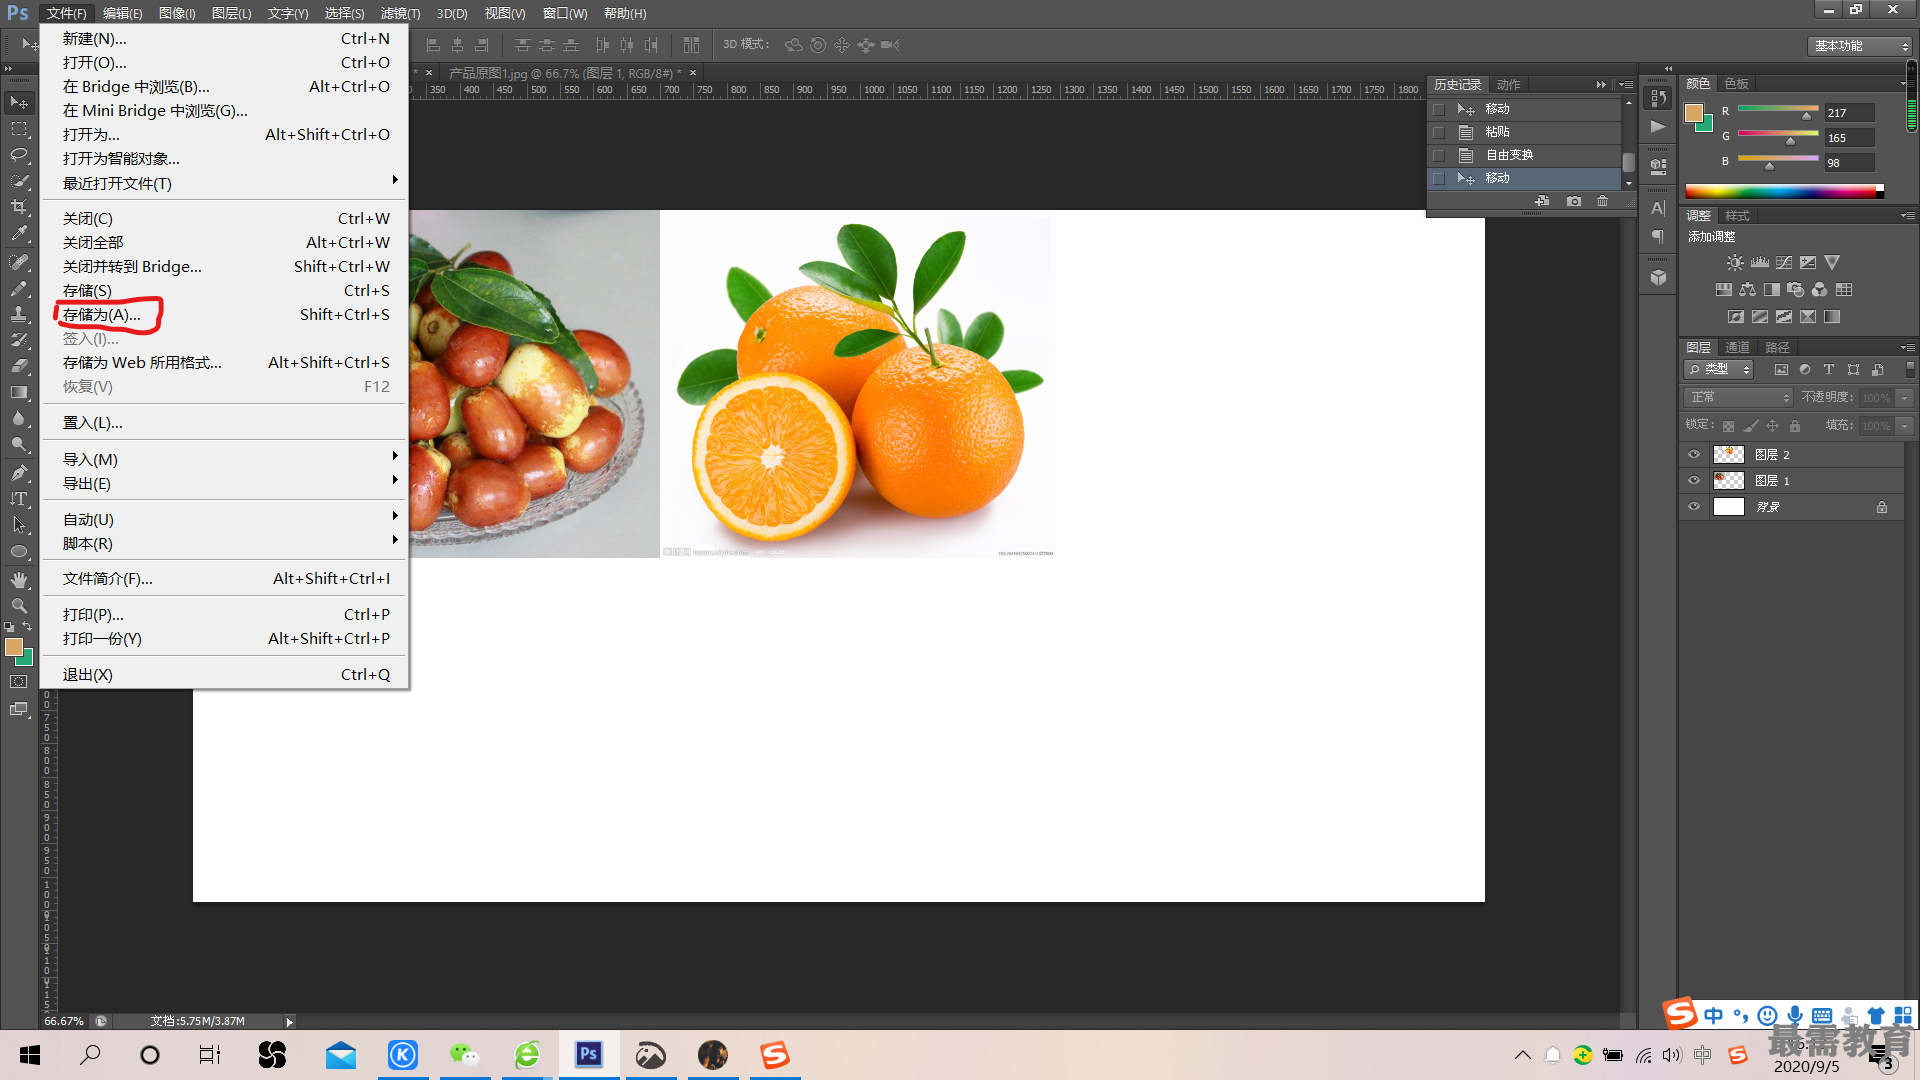The height and width of the screenshot is (1080, 1920).
Task: Switch to the 动作 tab
Action: point(1508,84)
